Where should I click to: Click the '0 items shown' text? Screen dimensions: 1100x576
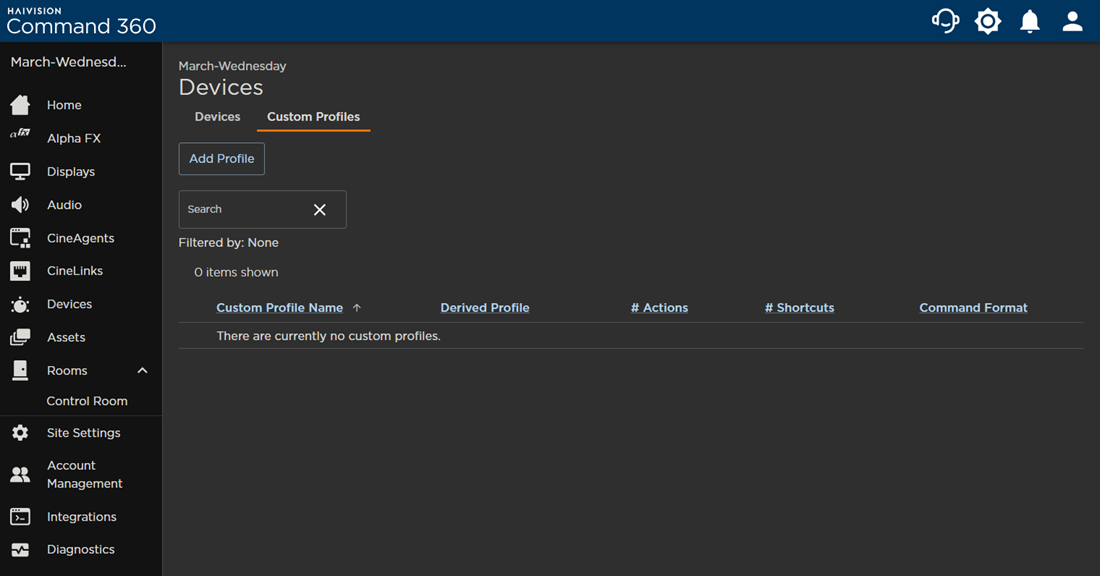click(236, 272)
